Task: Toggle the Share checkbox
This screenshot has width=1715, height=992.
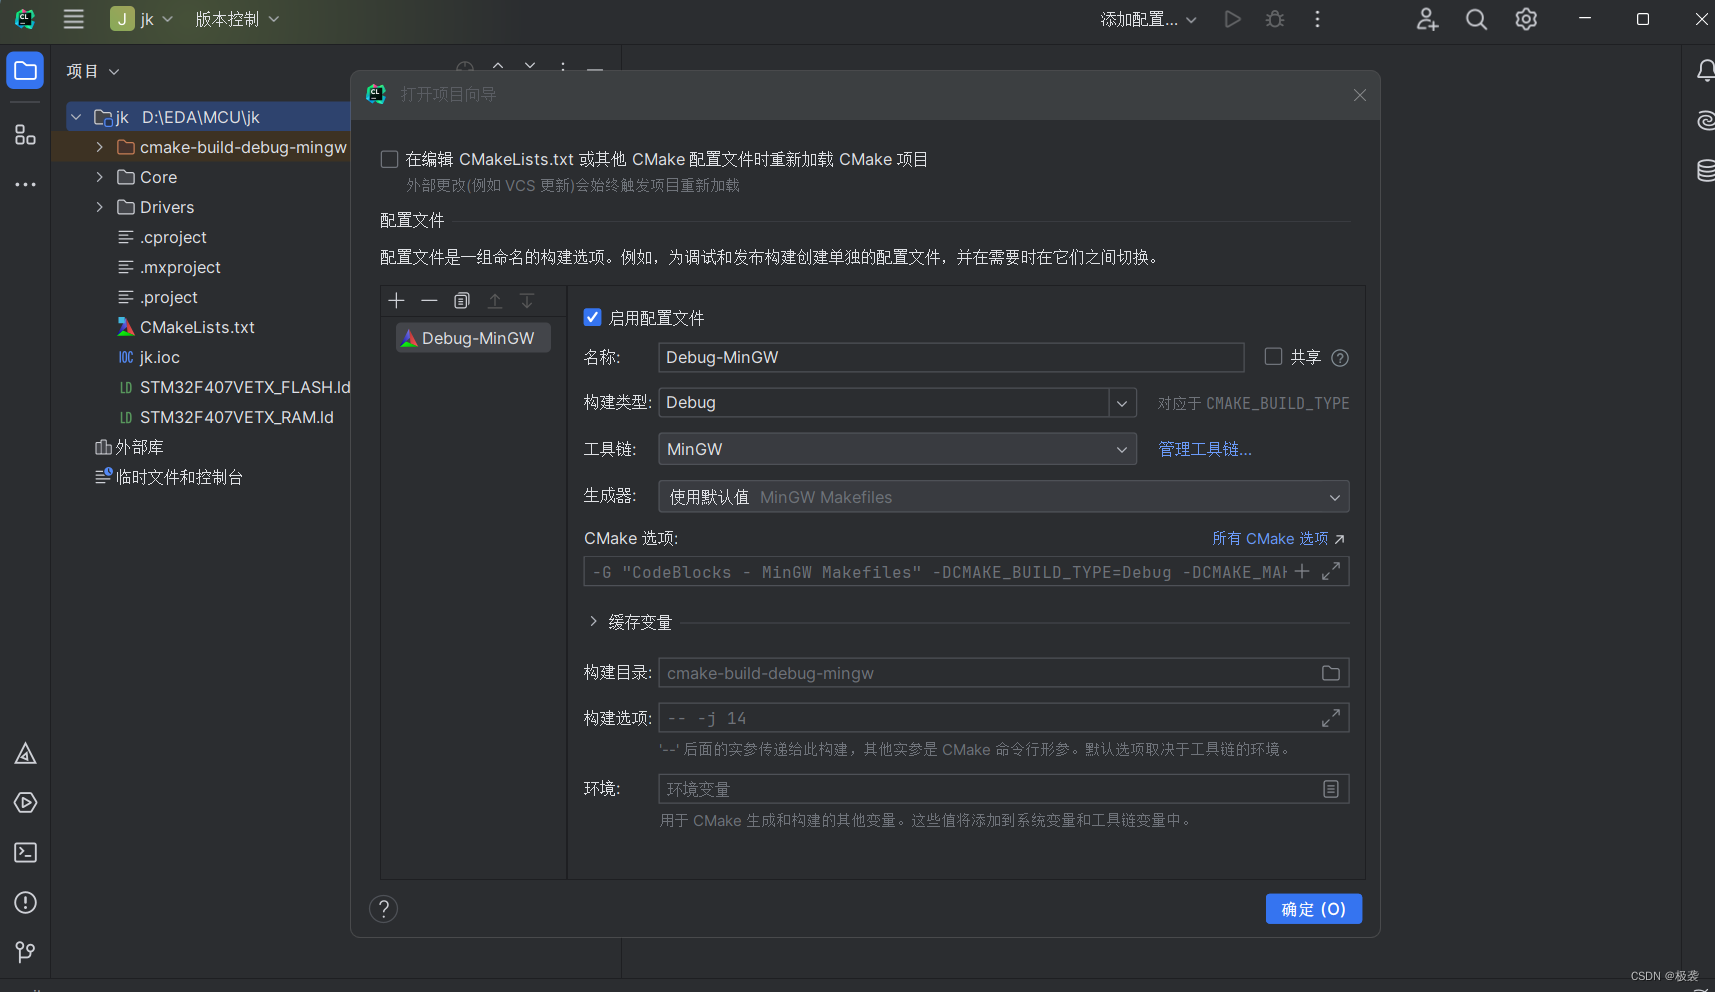Action: (x=1273, y=356)
